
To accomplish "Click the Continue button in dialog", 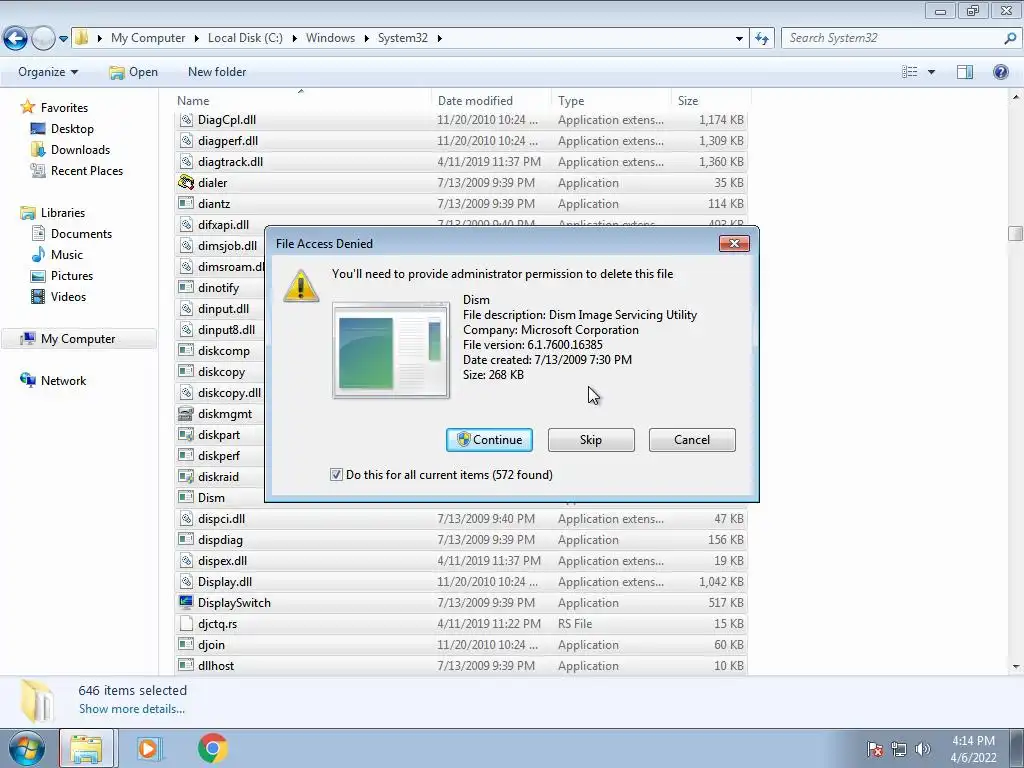I will (489, 440).
